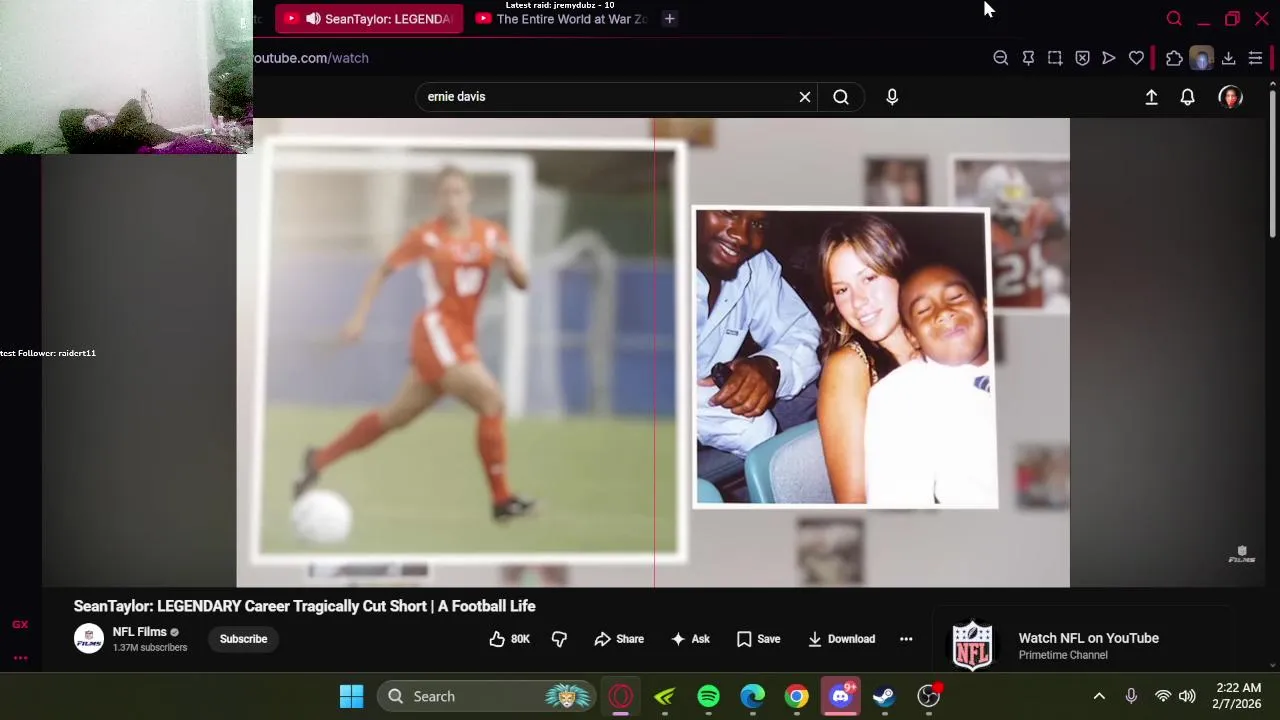Click the GX corner icon in sidebar

pyautogui.click(x=20, y=624)
